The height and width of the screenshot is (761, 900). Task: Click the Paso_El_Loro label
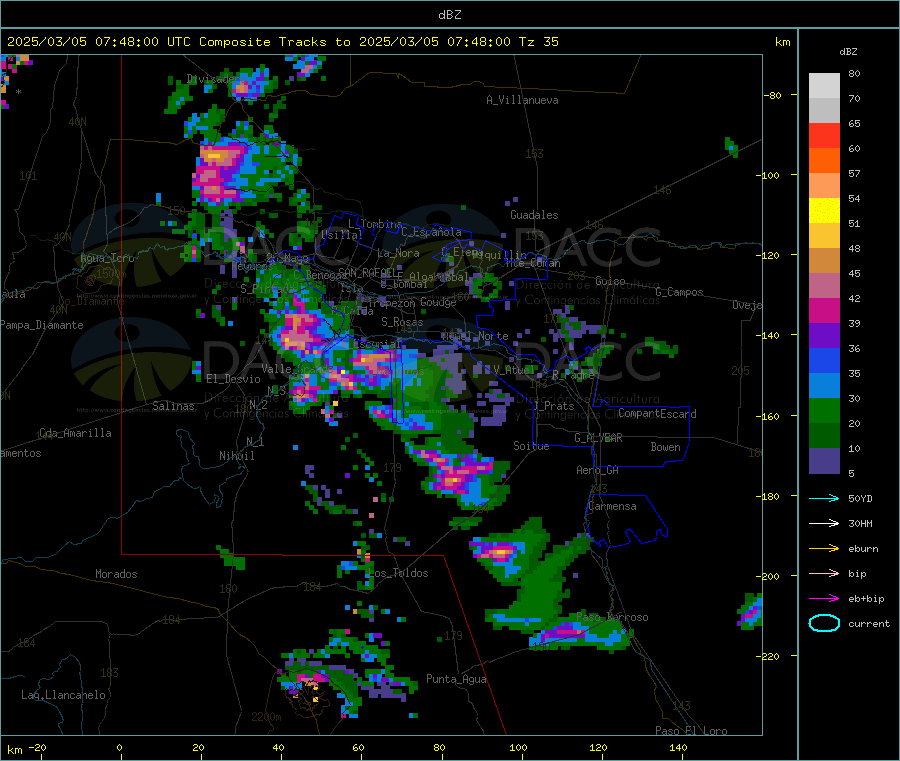point(691,731)
